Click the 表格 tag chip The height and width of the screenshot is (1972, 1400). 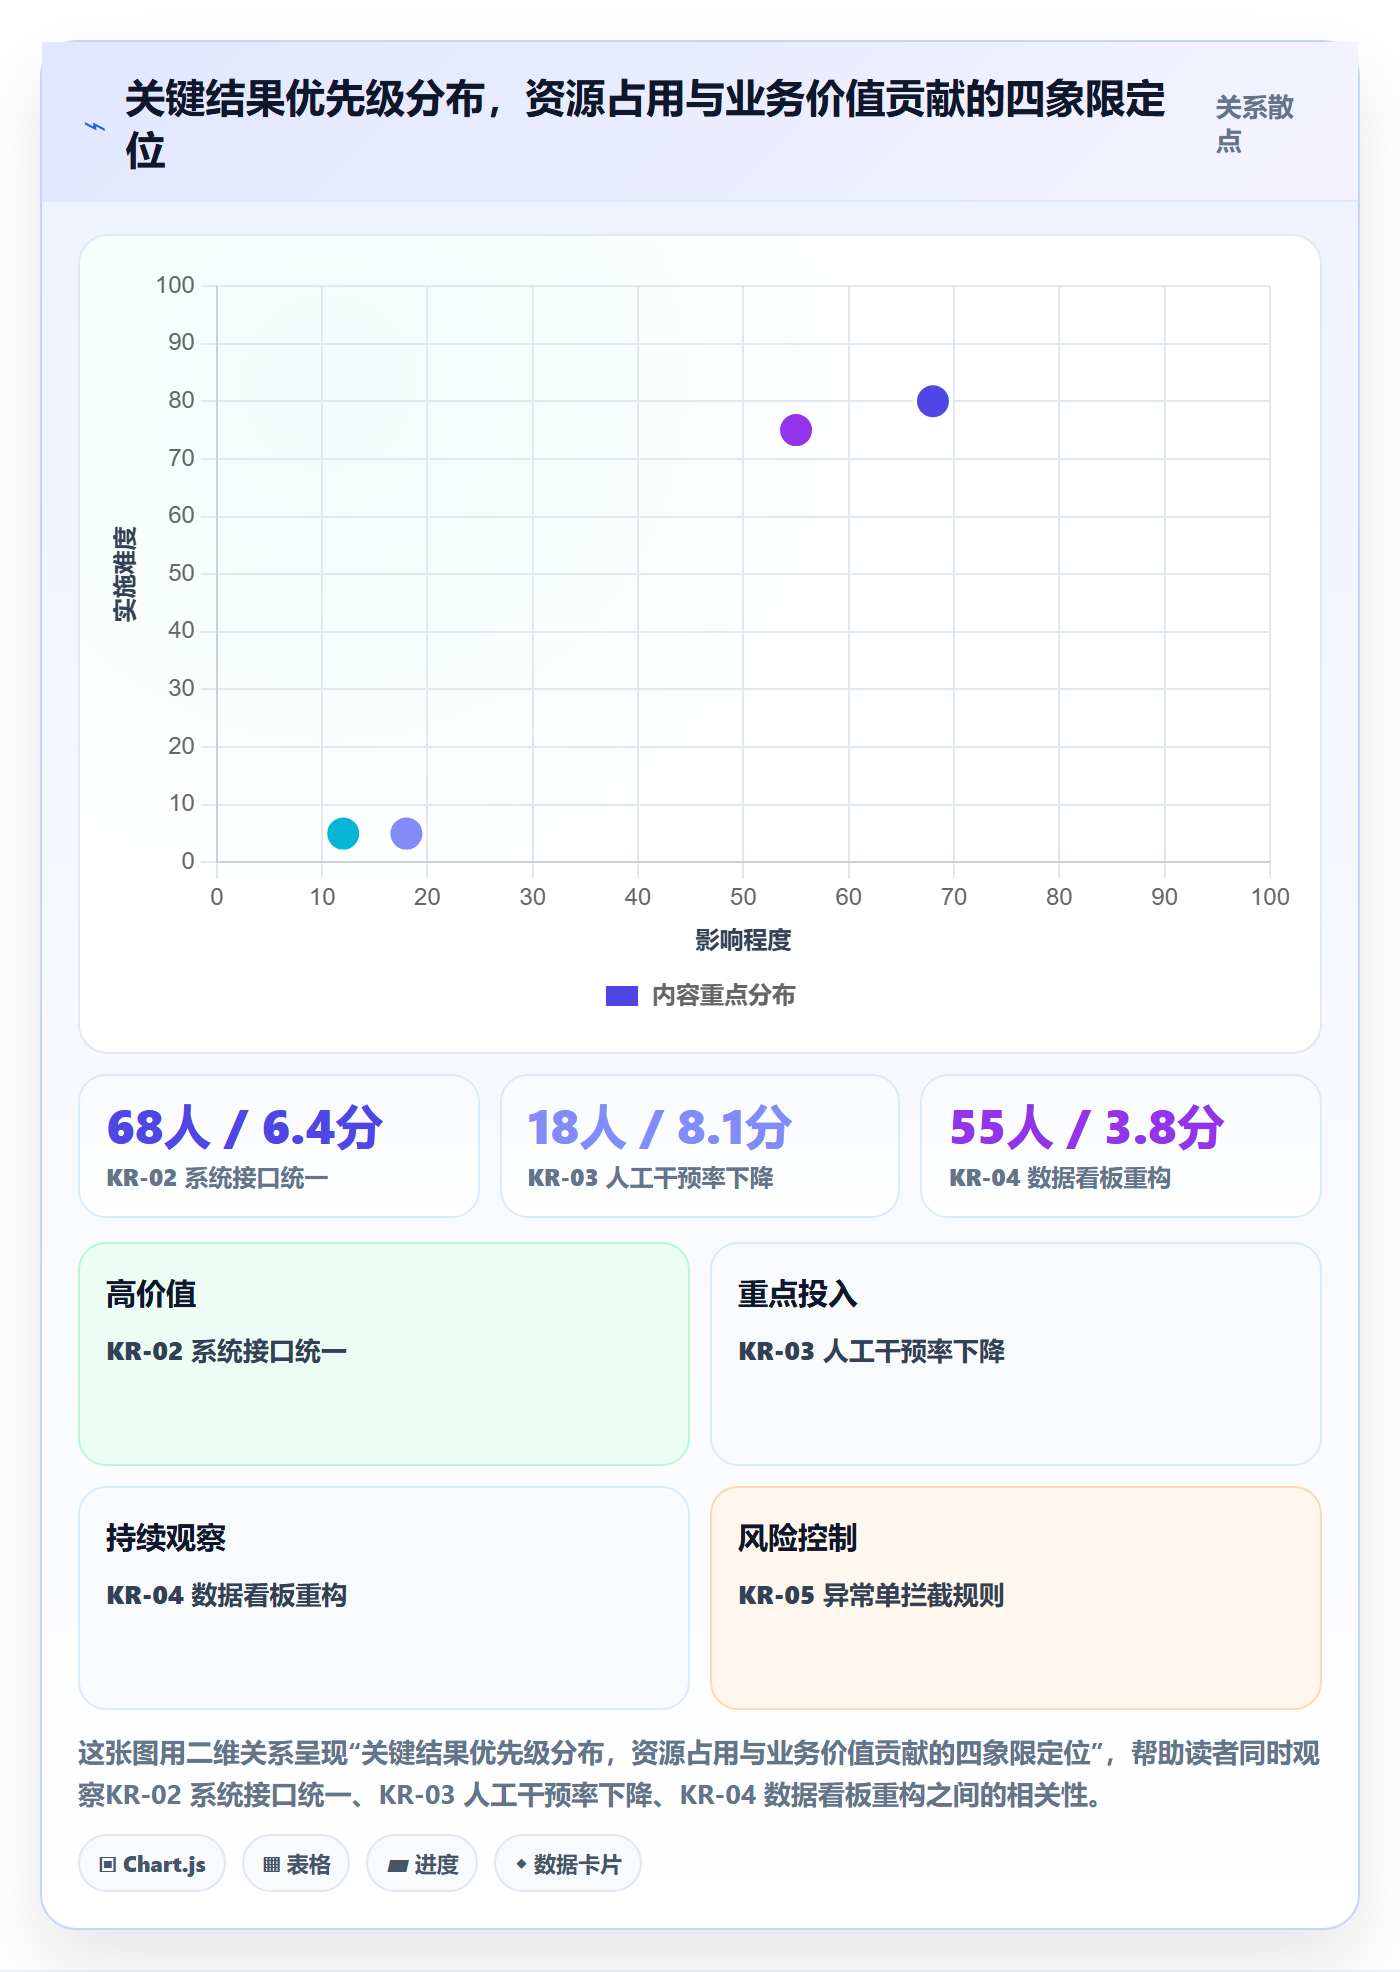coord(296,1864)
